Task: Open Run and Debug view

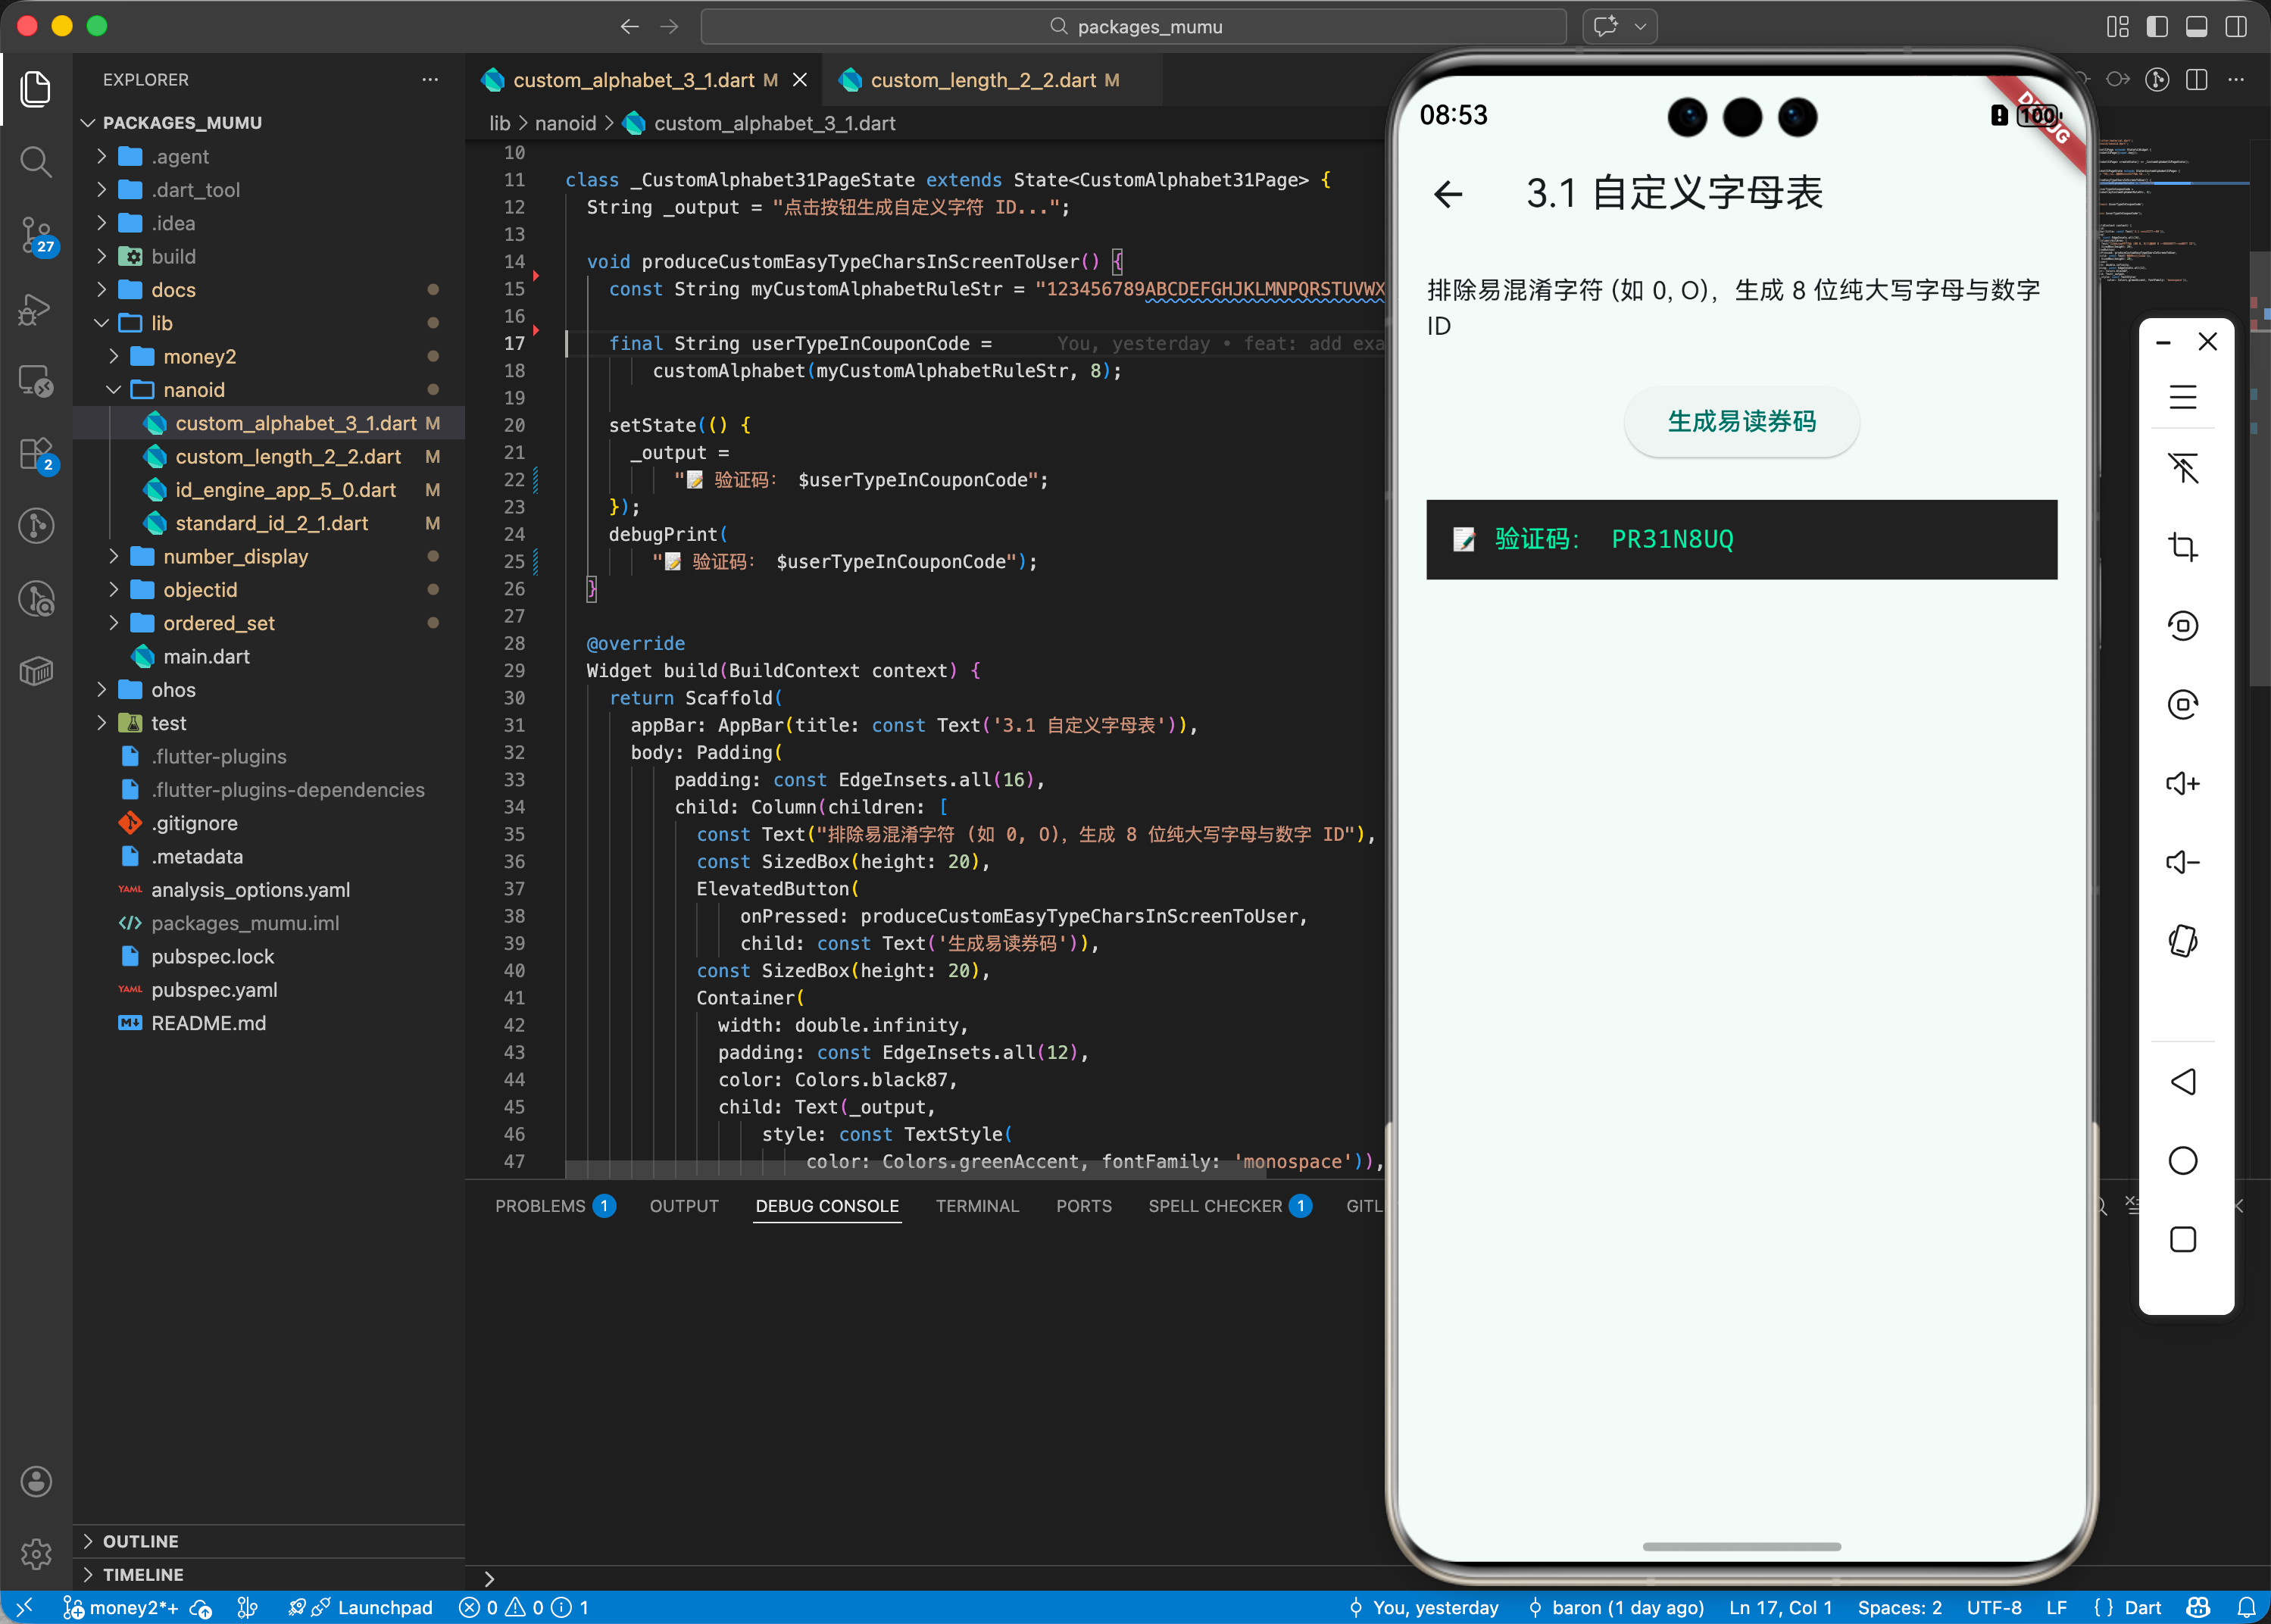Action: click(36, 309)
